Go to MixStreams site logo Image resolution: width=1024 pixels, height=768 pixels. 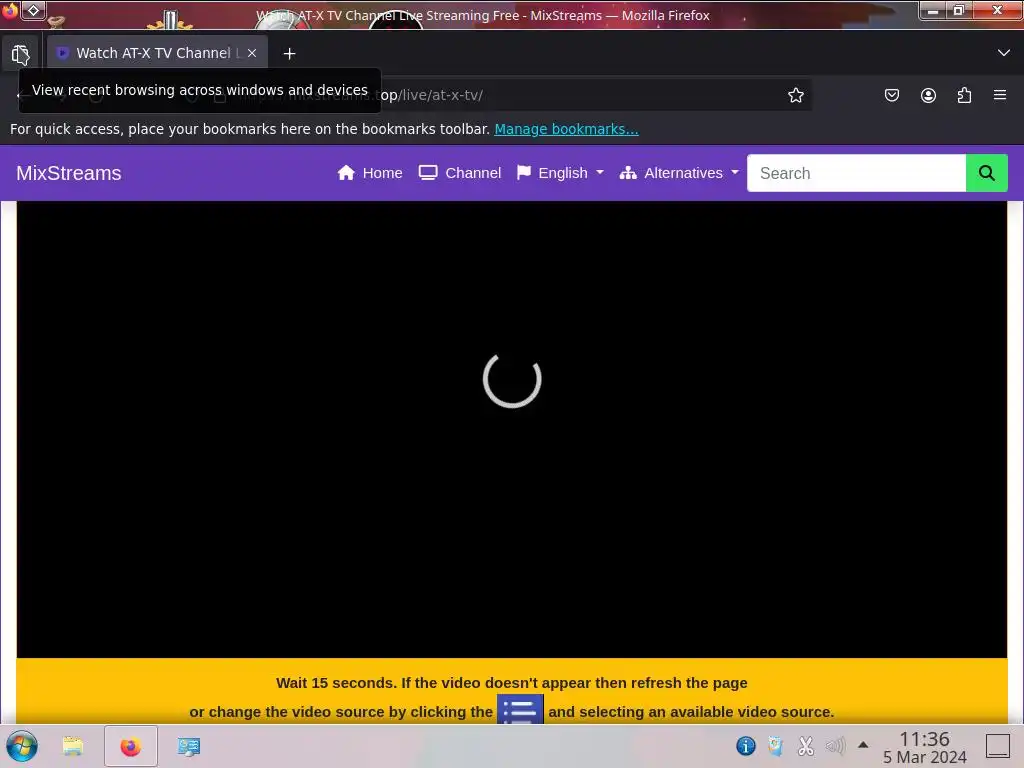pyautogui.click(x=69, y=173)
